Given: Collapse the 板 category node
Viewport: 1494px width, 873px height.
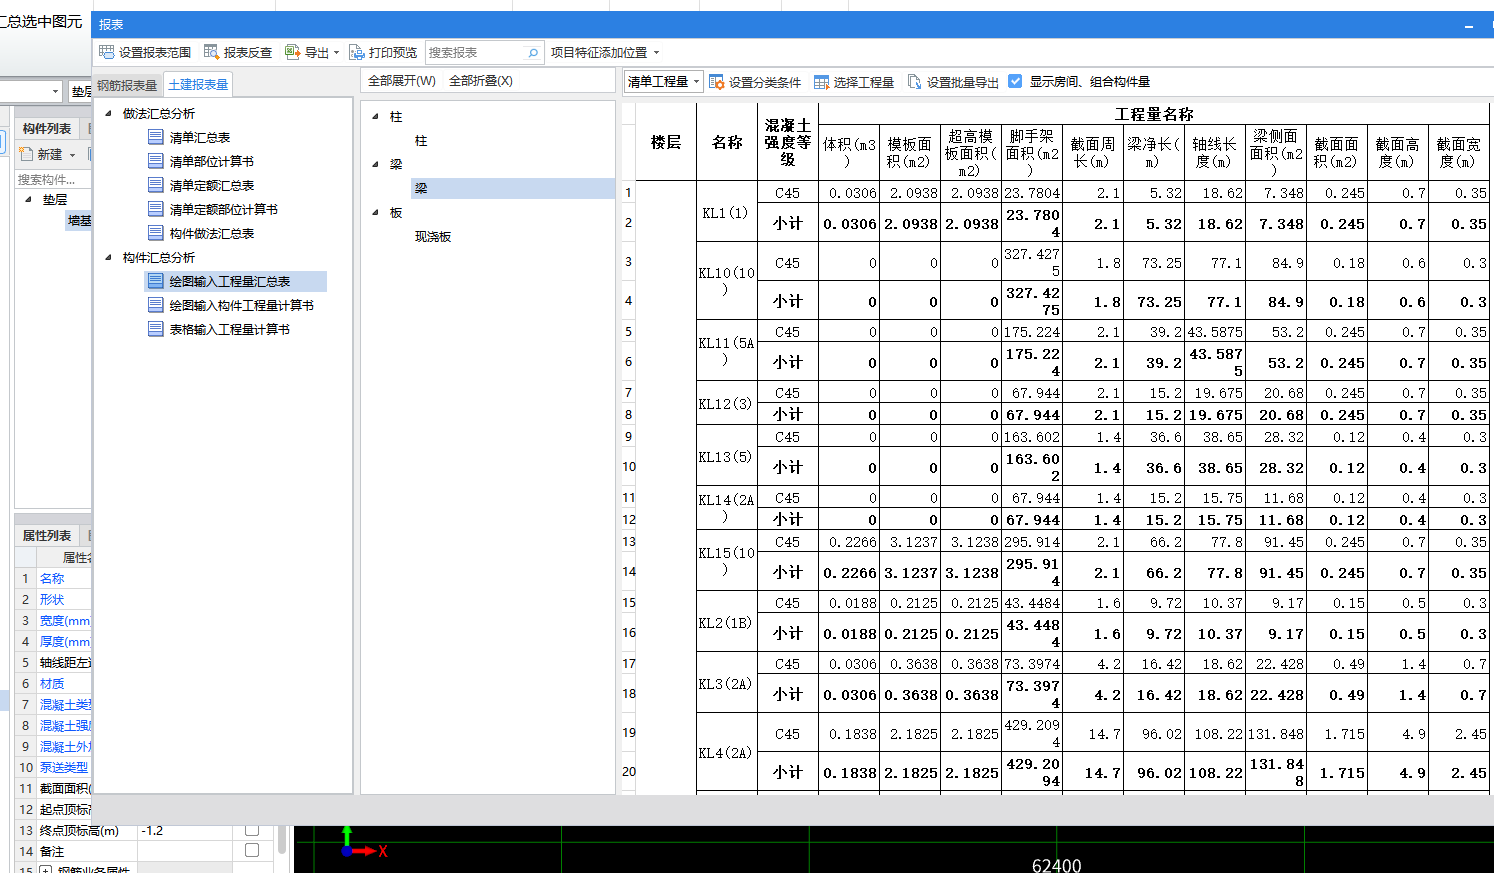Looking at the screenshot, I should click(x=375, y=212).
